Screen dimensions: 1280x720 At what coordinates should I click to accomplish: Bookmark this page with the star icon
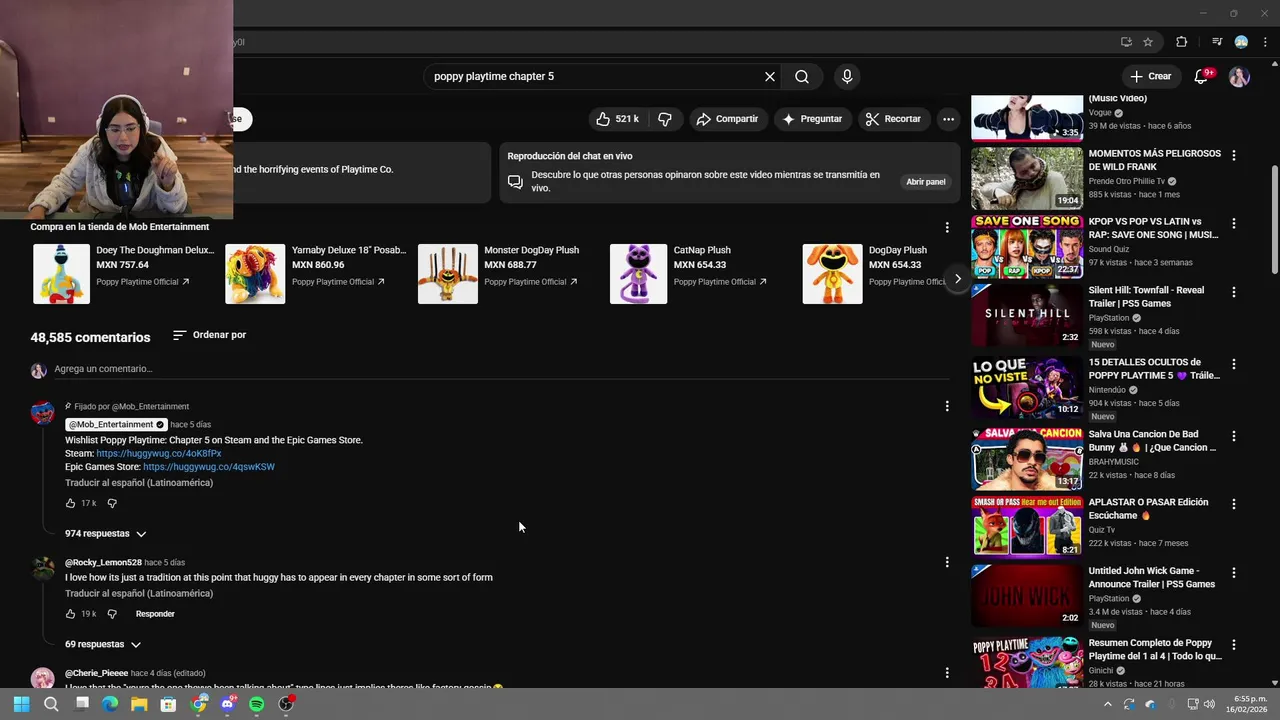pyautogui.click(x=1148, y=42)
